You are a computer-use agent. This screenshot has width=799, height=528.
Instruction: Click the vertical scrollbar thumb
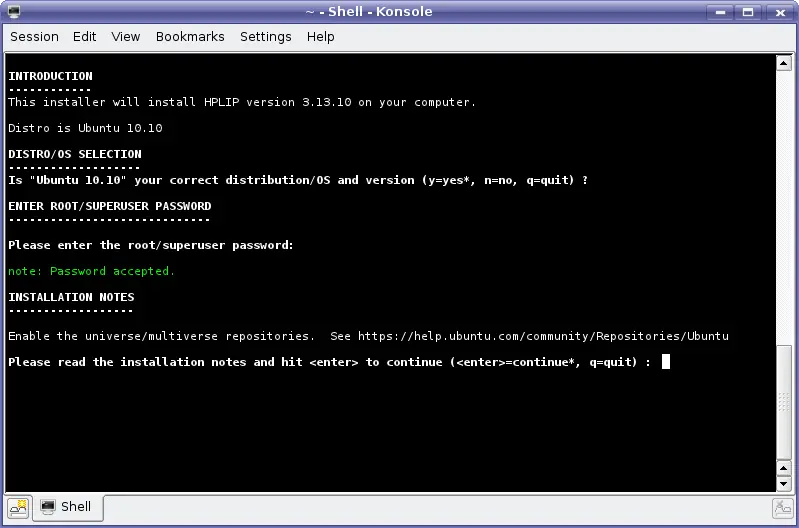tap(783, 403)
